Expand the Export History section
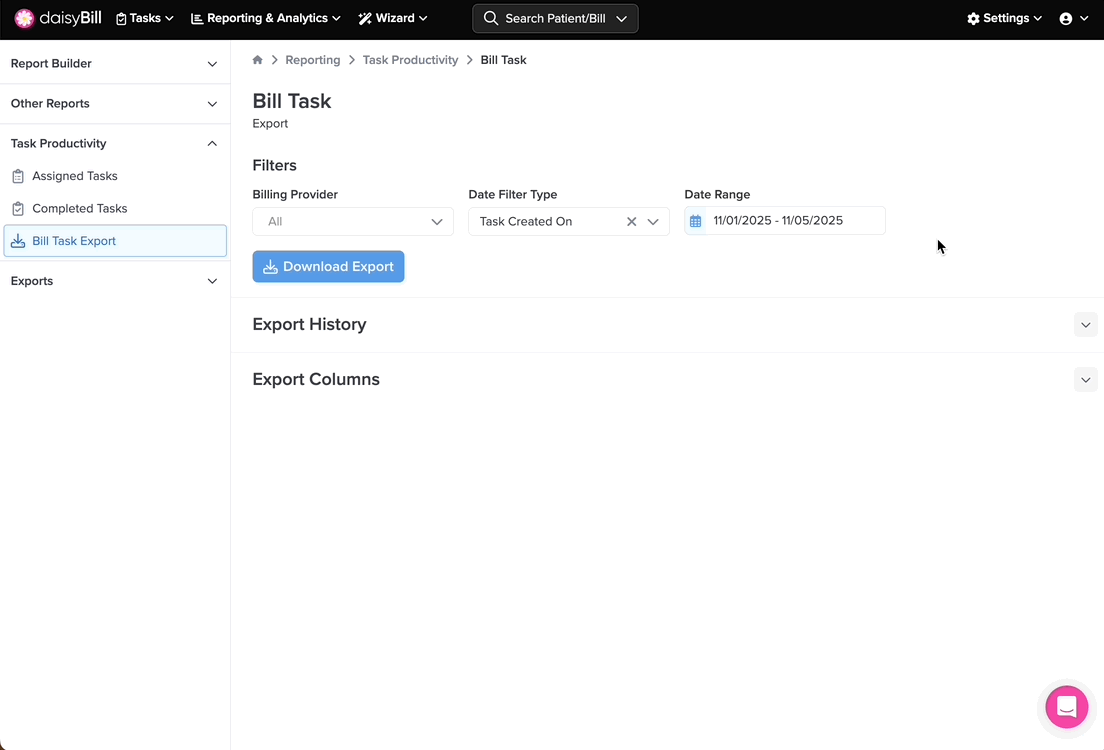This screenshot has width=1104, height=750. (1085, 325)
